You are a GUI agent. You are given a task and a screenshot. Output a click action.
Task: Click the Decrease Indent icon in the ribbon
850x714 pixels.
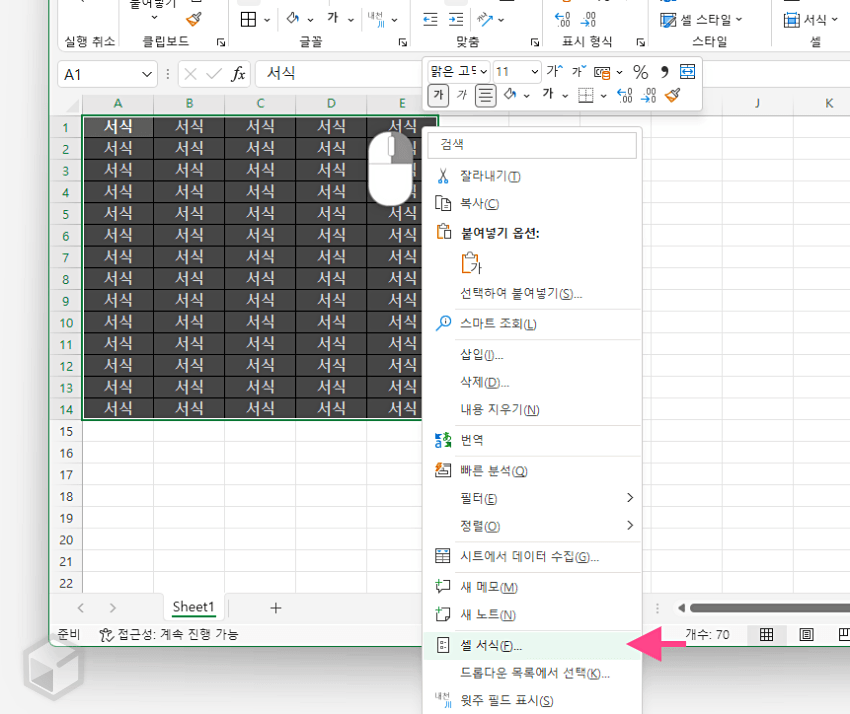coord(430,20)
